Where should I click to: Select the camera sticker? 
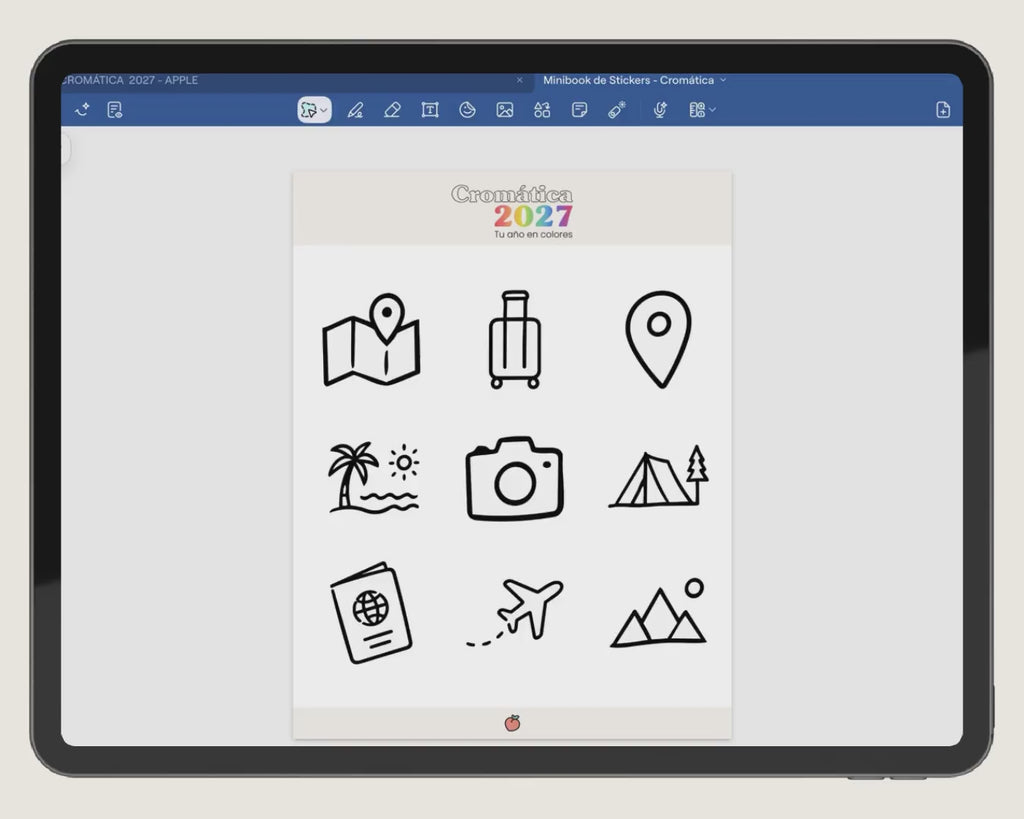point(515,478)
